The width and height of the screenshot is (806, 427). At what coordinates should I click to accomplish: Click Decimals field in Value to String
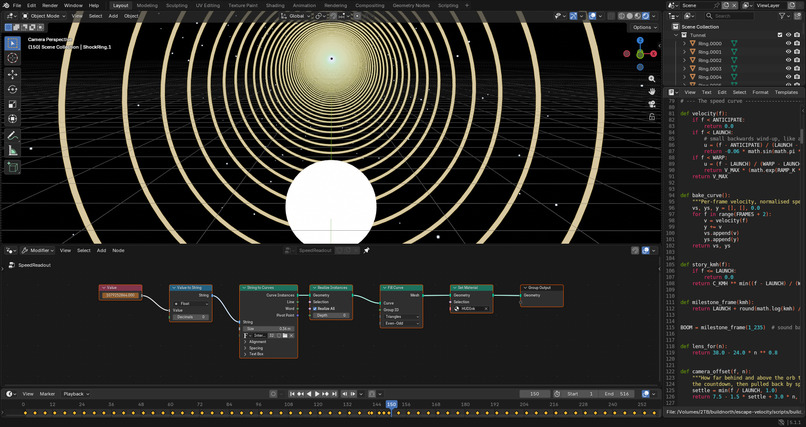pyautogui.click(x=190, y=317)
